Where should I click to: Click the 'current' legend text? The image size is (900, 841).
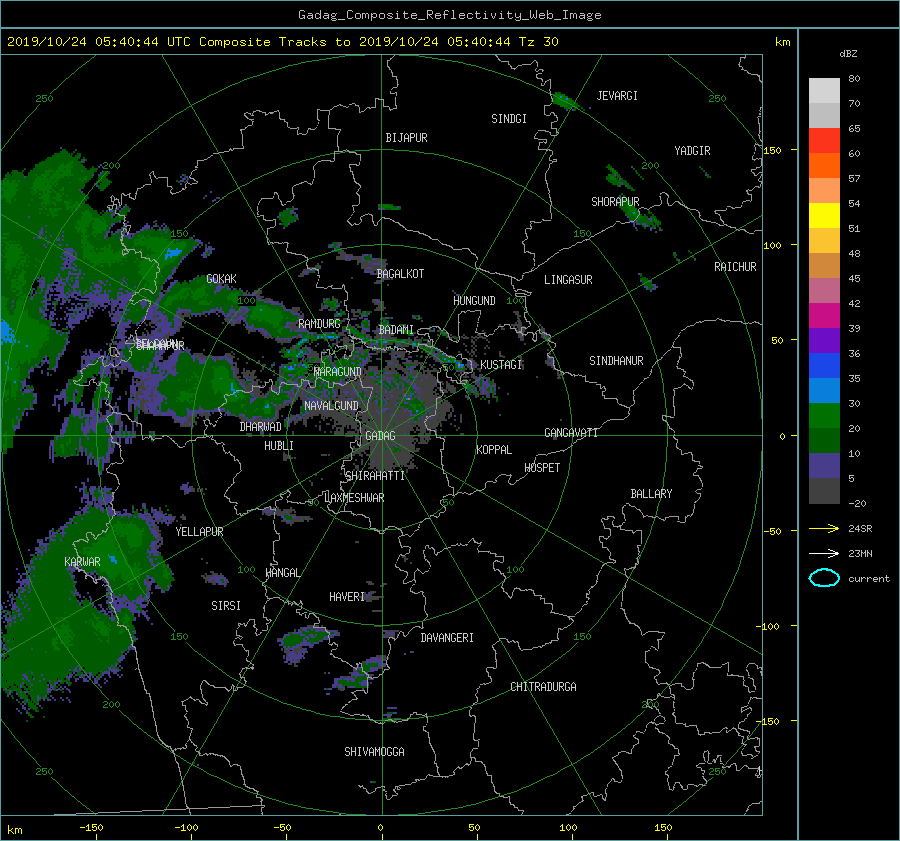(x=869, y=579)
